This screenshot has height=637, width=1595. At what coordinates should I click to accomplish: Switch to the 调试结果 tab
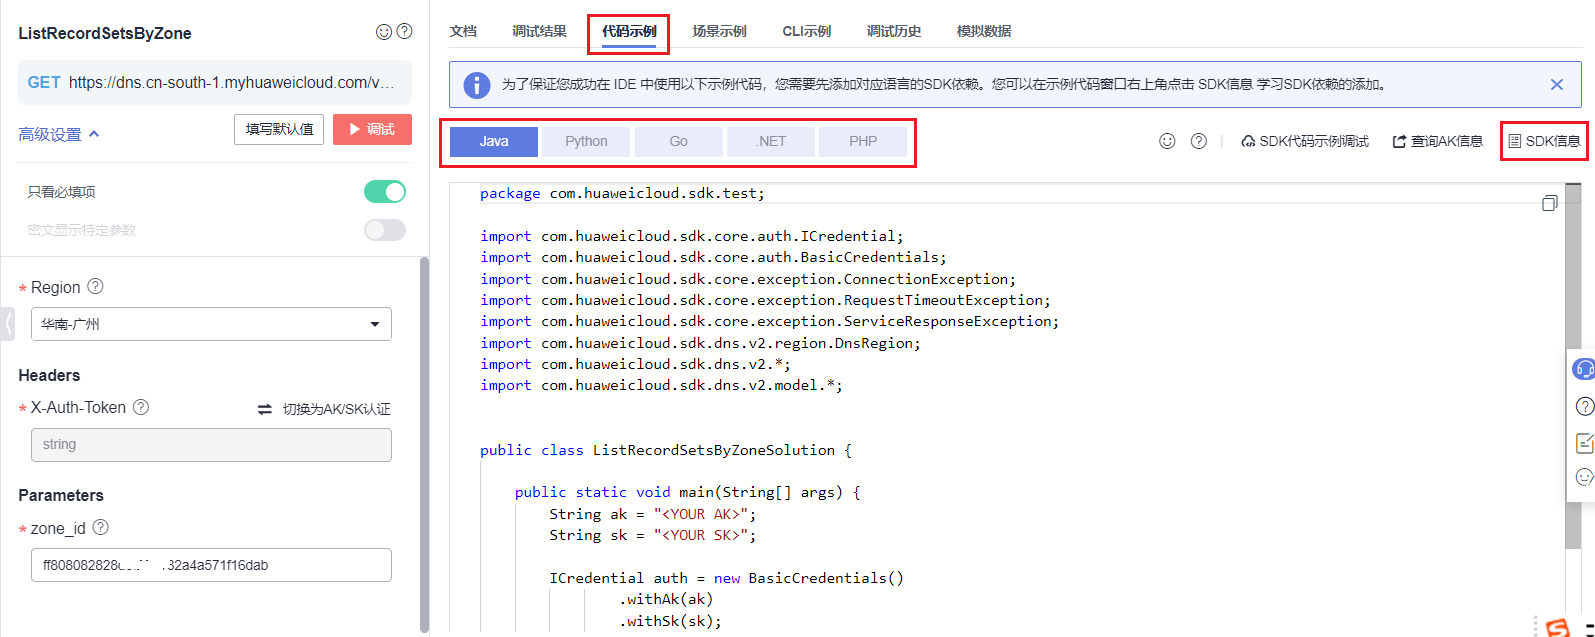point(539,31)
